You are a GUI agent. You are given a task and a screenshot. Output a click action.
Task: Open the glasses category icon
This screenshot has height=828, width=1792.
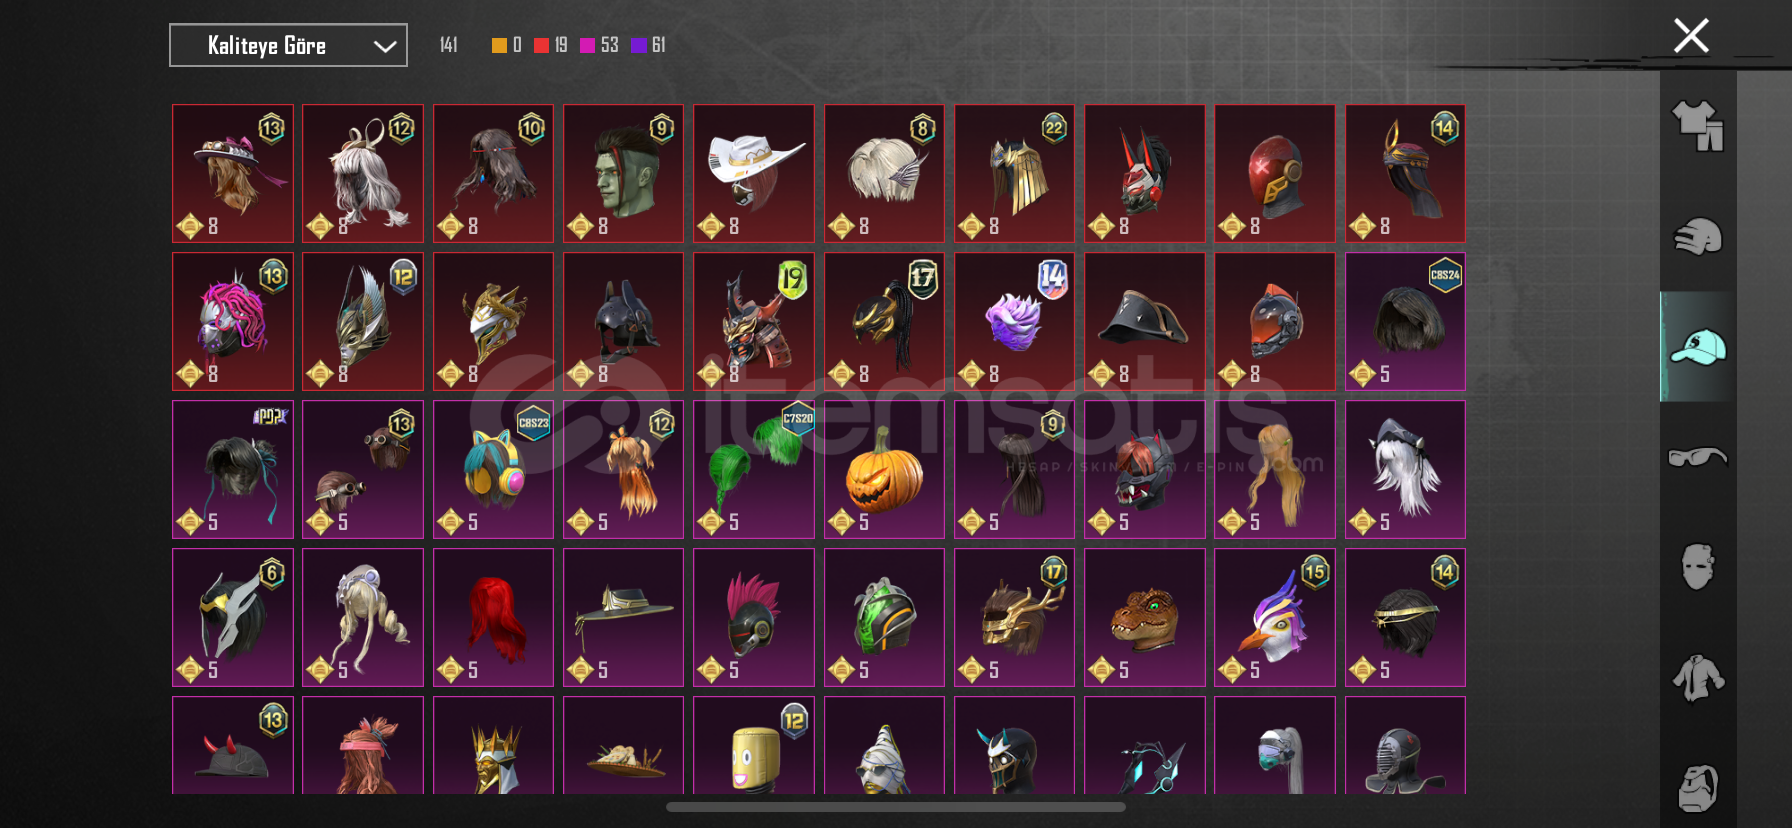(x=1698, y=457)
